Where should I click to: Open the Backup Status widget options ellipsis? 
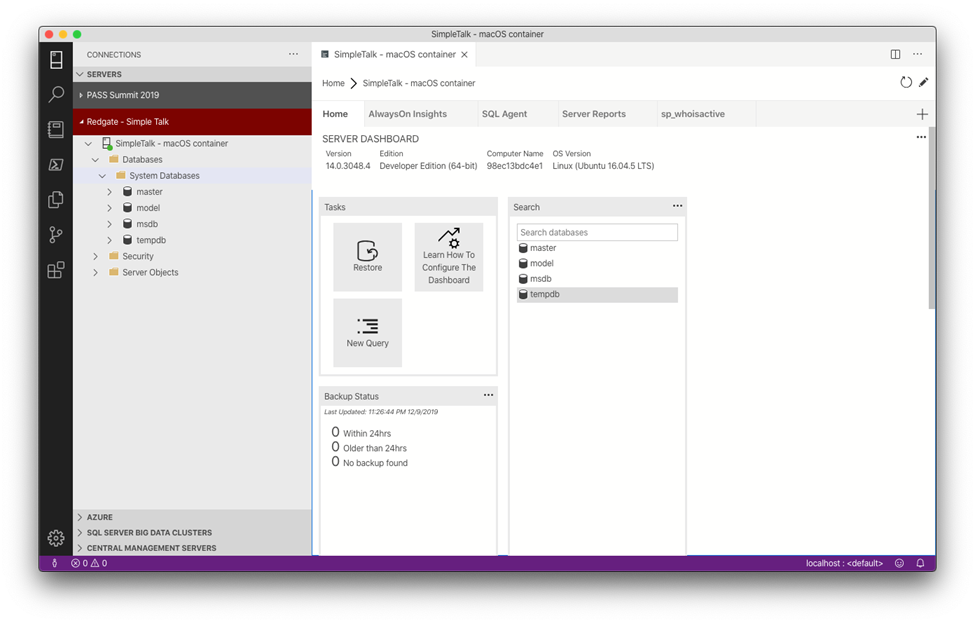click(x=489, y=395)
